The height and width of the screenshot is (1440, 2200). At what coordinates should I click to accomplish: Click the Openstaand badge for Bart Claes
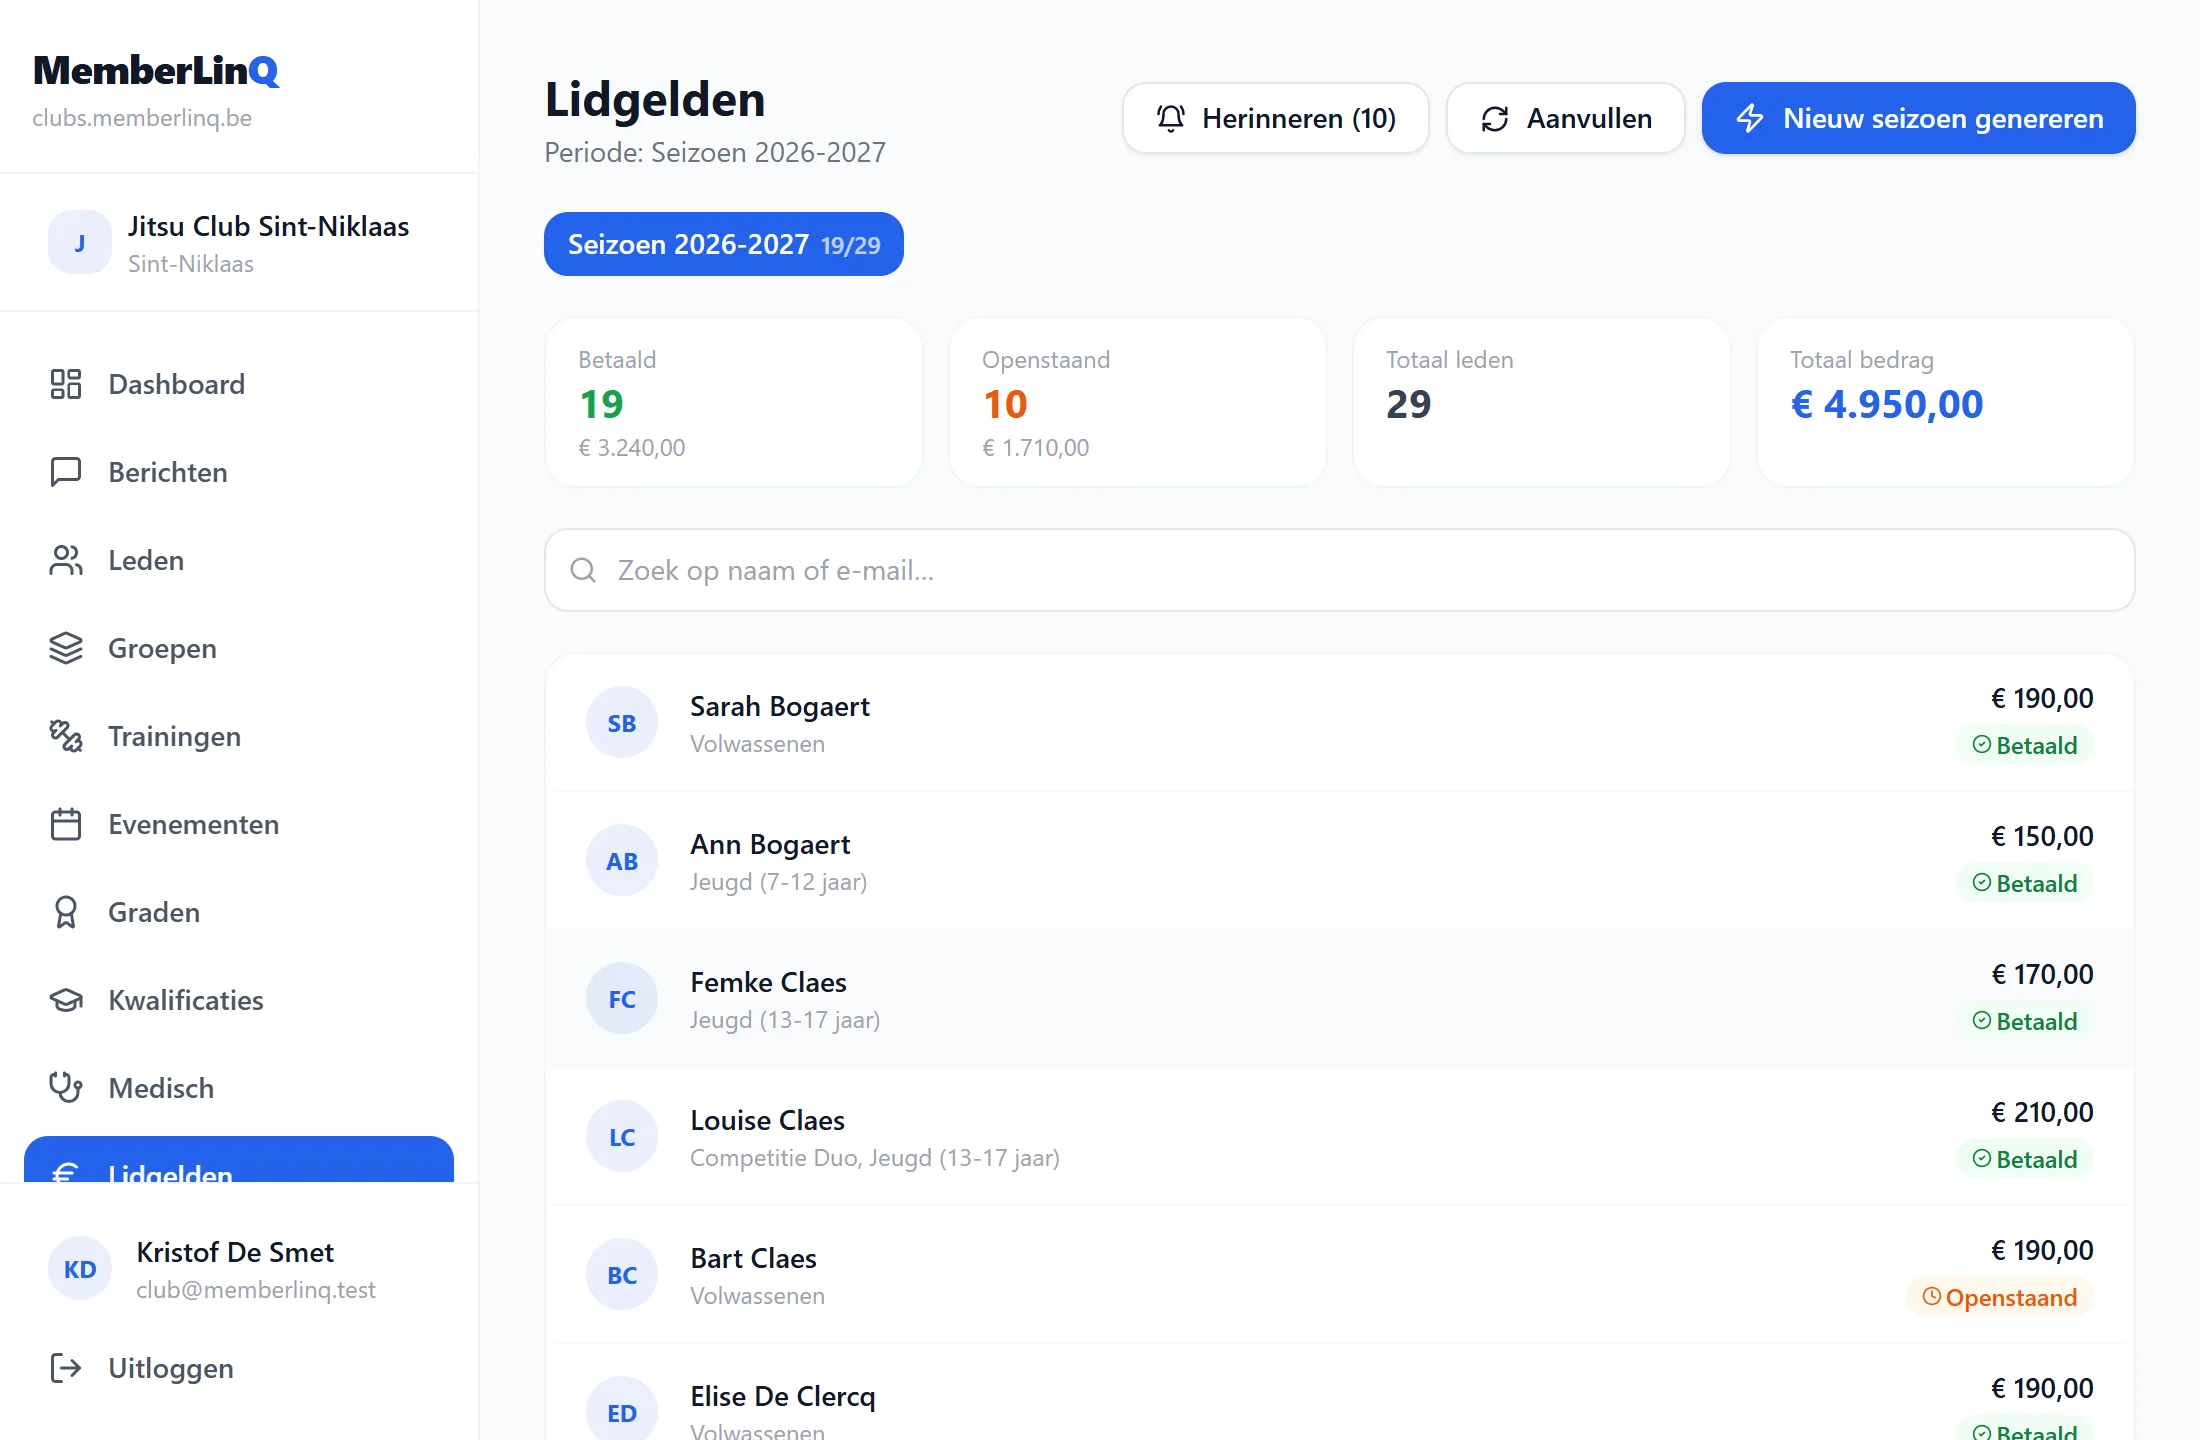[2000, 1297]
